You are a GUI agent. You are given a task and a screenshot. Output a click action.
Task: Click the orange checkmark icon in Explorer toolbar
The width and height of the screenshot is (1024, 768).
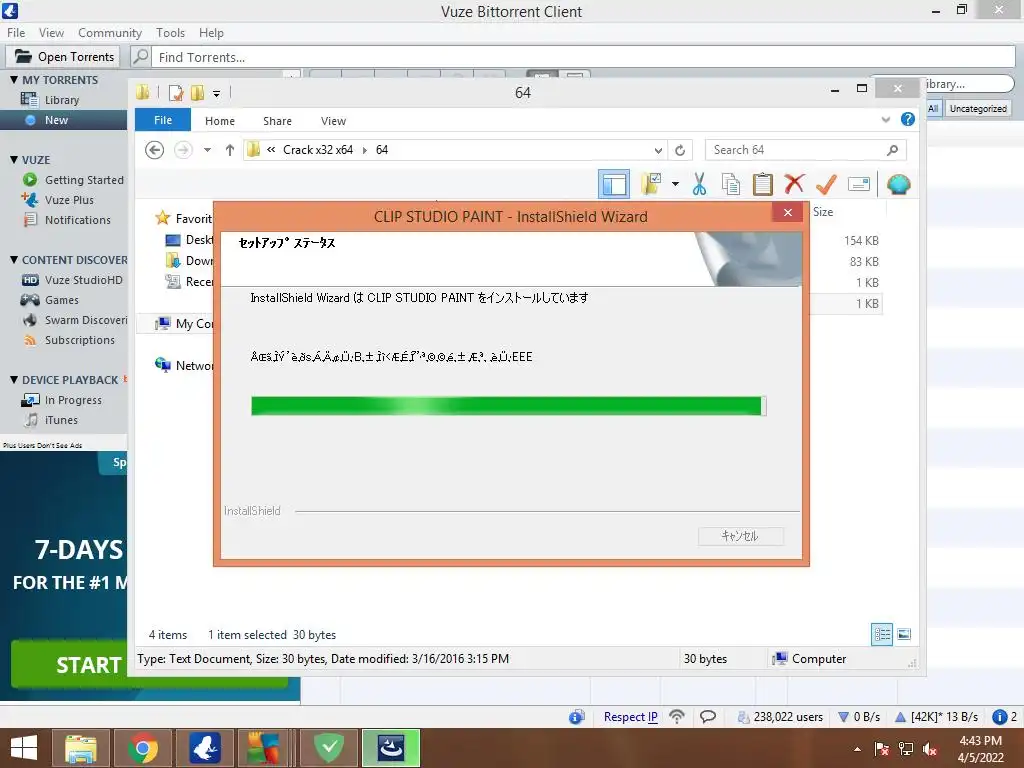pos(826,185)
